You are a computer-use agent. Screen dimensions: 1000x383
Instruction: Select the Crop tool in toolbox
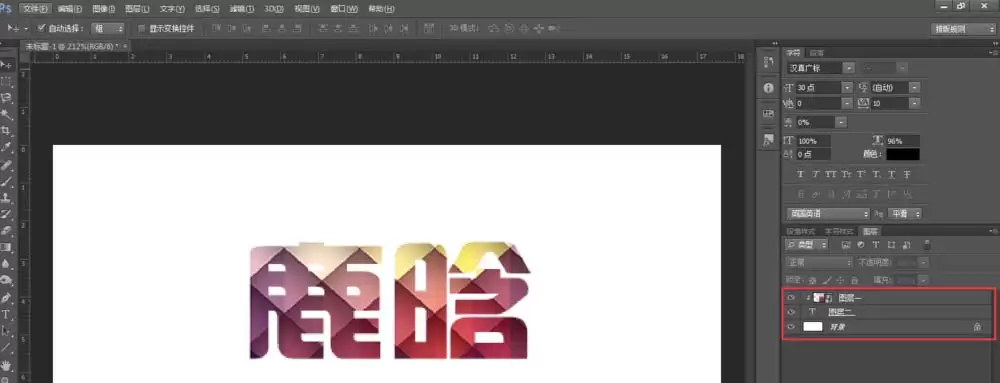pos(6,131)
